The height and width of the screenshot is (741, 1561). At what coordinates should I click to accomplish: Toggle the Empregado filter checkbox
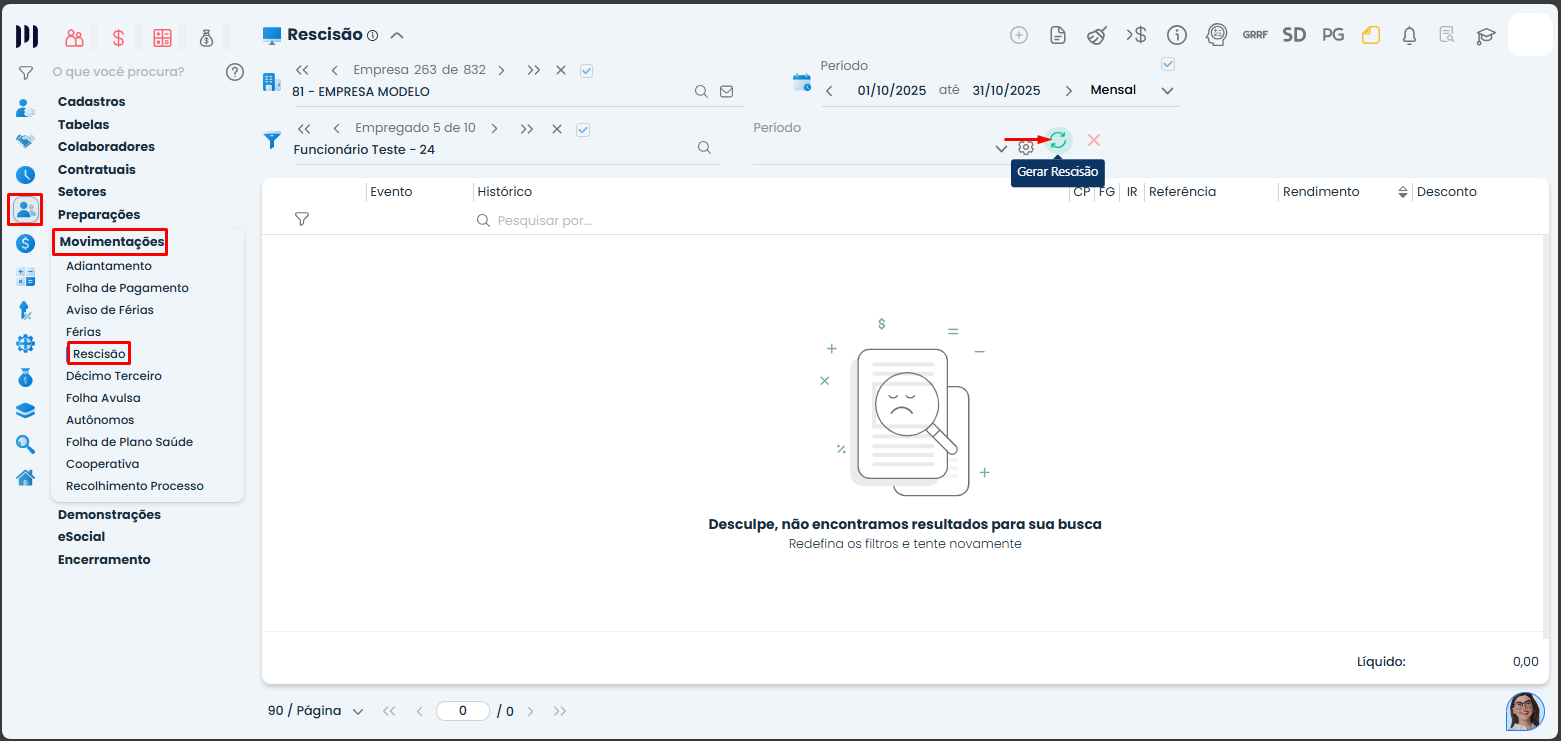coord(583,129)
